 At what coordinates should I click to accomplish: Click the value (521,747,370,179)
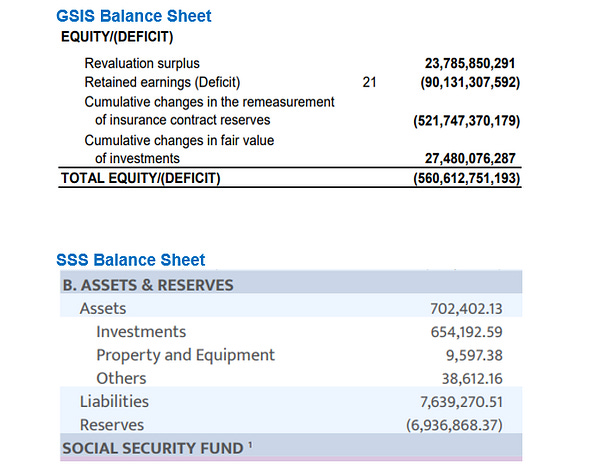pyautogui.click(x=467, y=121)
